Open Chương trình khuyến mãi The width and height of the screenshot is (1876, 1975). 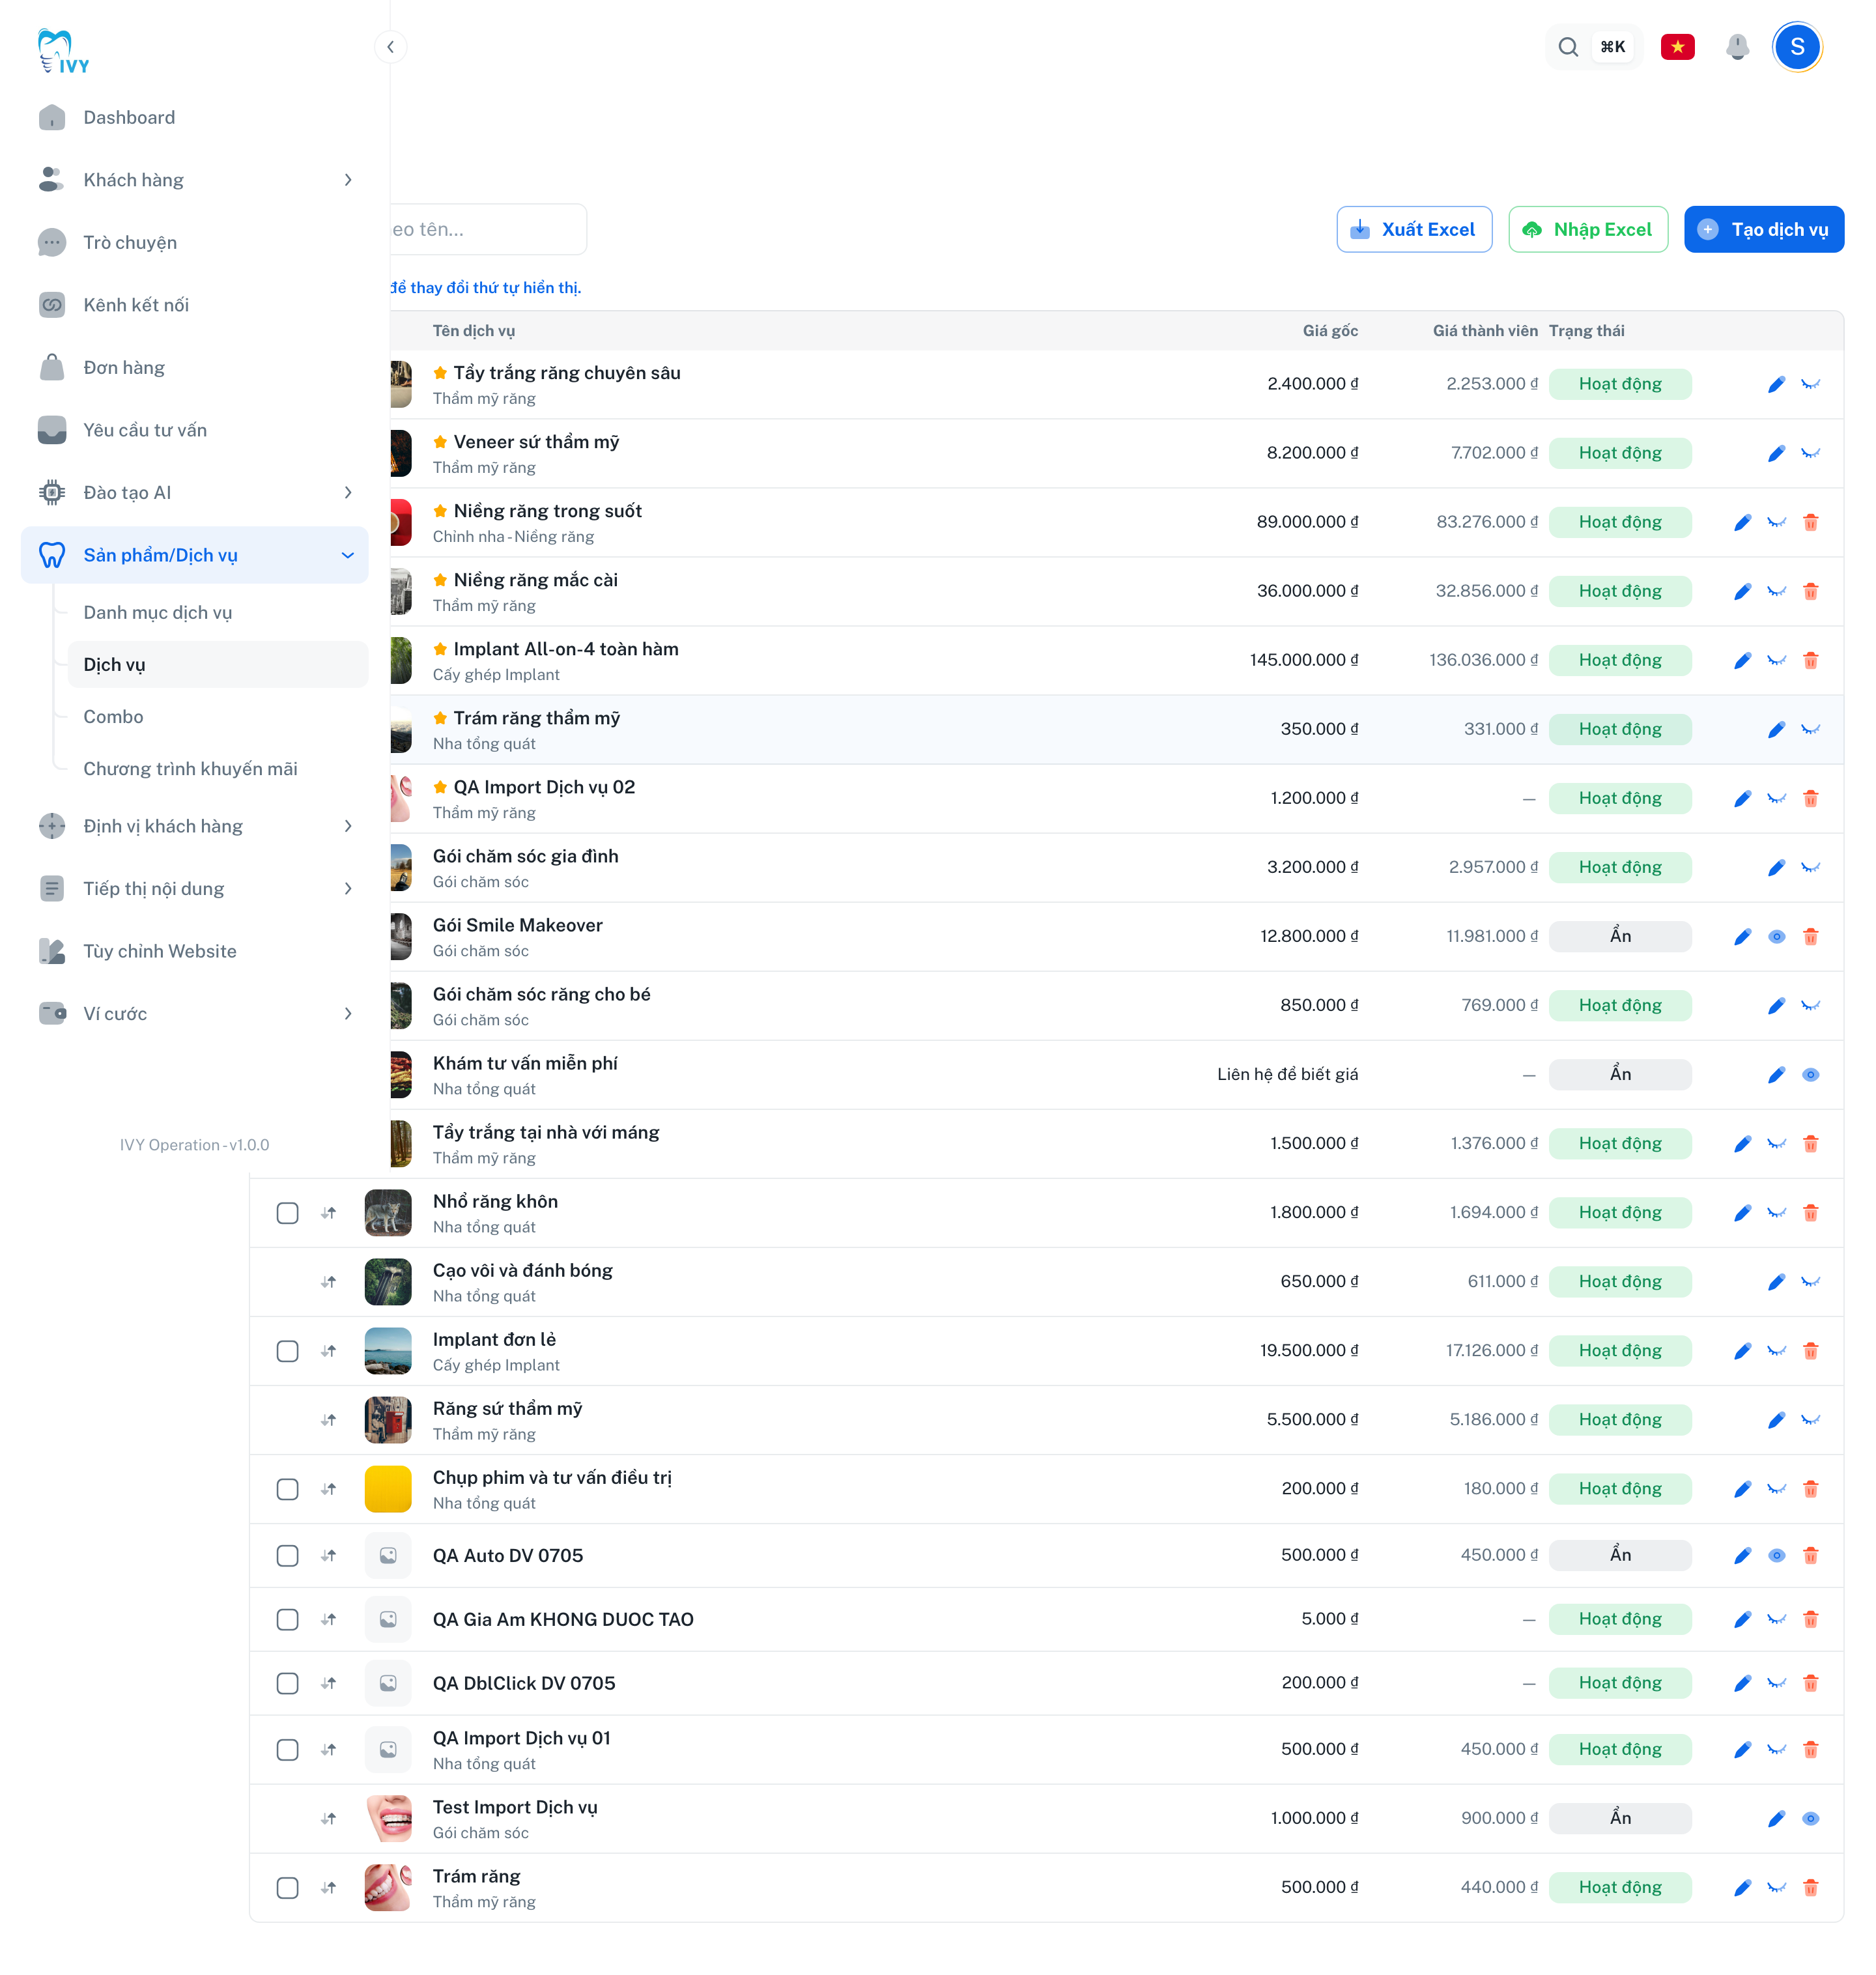point(217,768)
